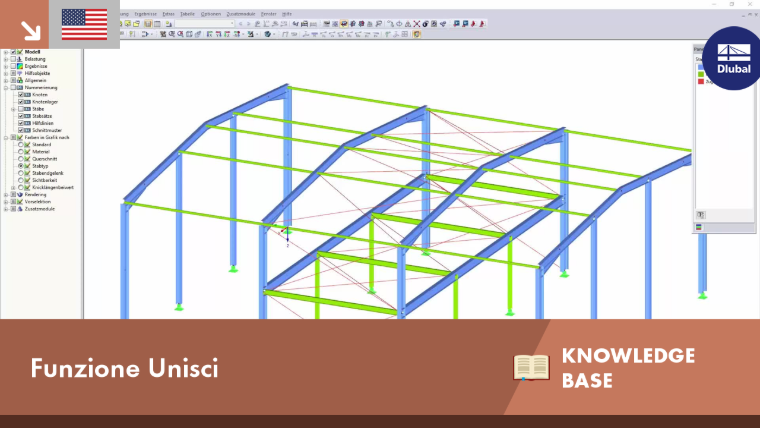Toggle the Schnittmuster numbering checkbox
760x428 pixels.
tap(21, 130)
